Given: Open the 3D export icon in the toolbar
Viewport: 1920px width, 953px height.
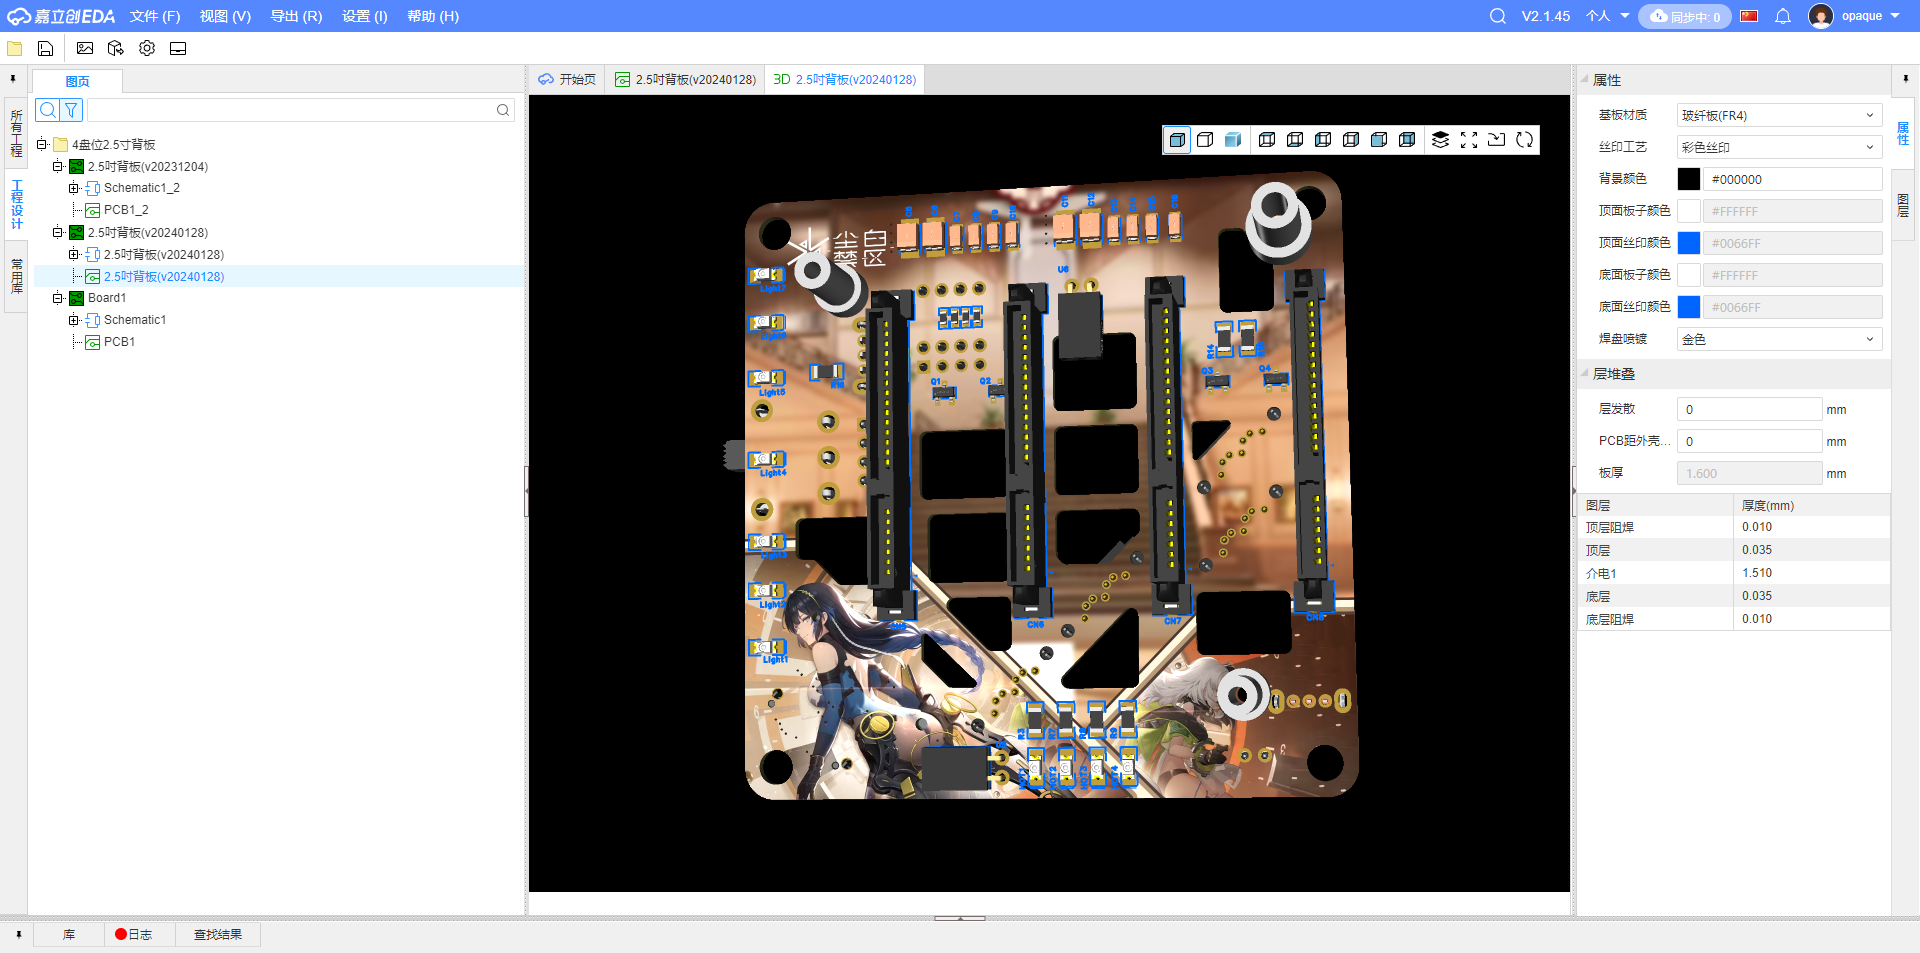Looking at the screenshot, I should pos(115,47).
